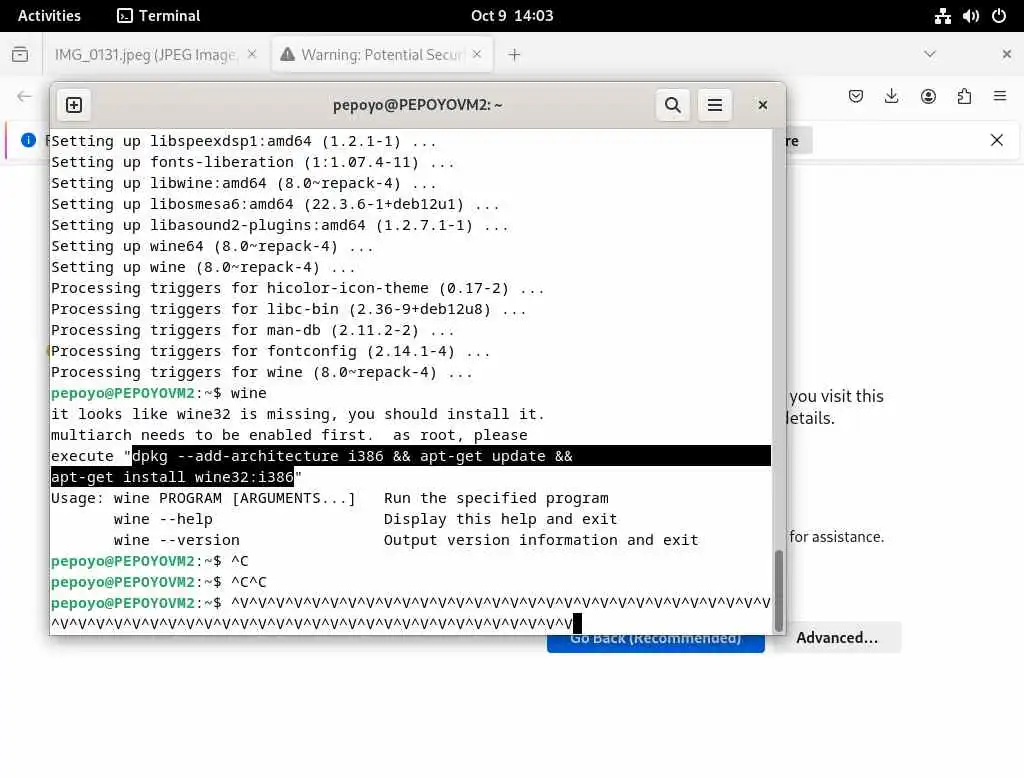This screenshot has width=1024, height=778.
Task: Go back in browser history
Action: click(x=24, y=97)
